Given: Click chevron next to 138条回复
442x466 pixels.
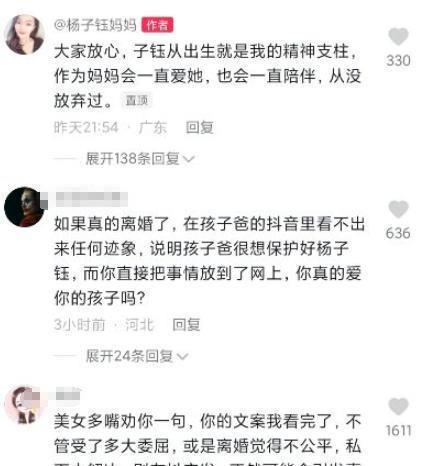Looking at the screenshot, I should click(188, 159).
